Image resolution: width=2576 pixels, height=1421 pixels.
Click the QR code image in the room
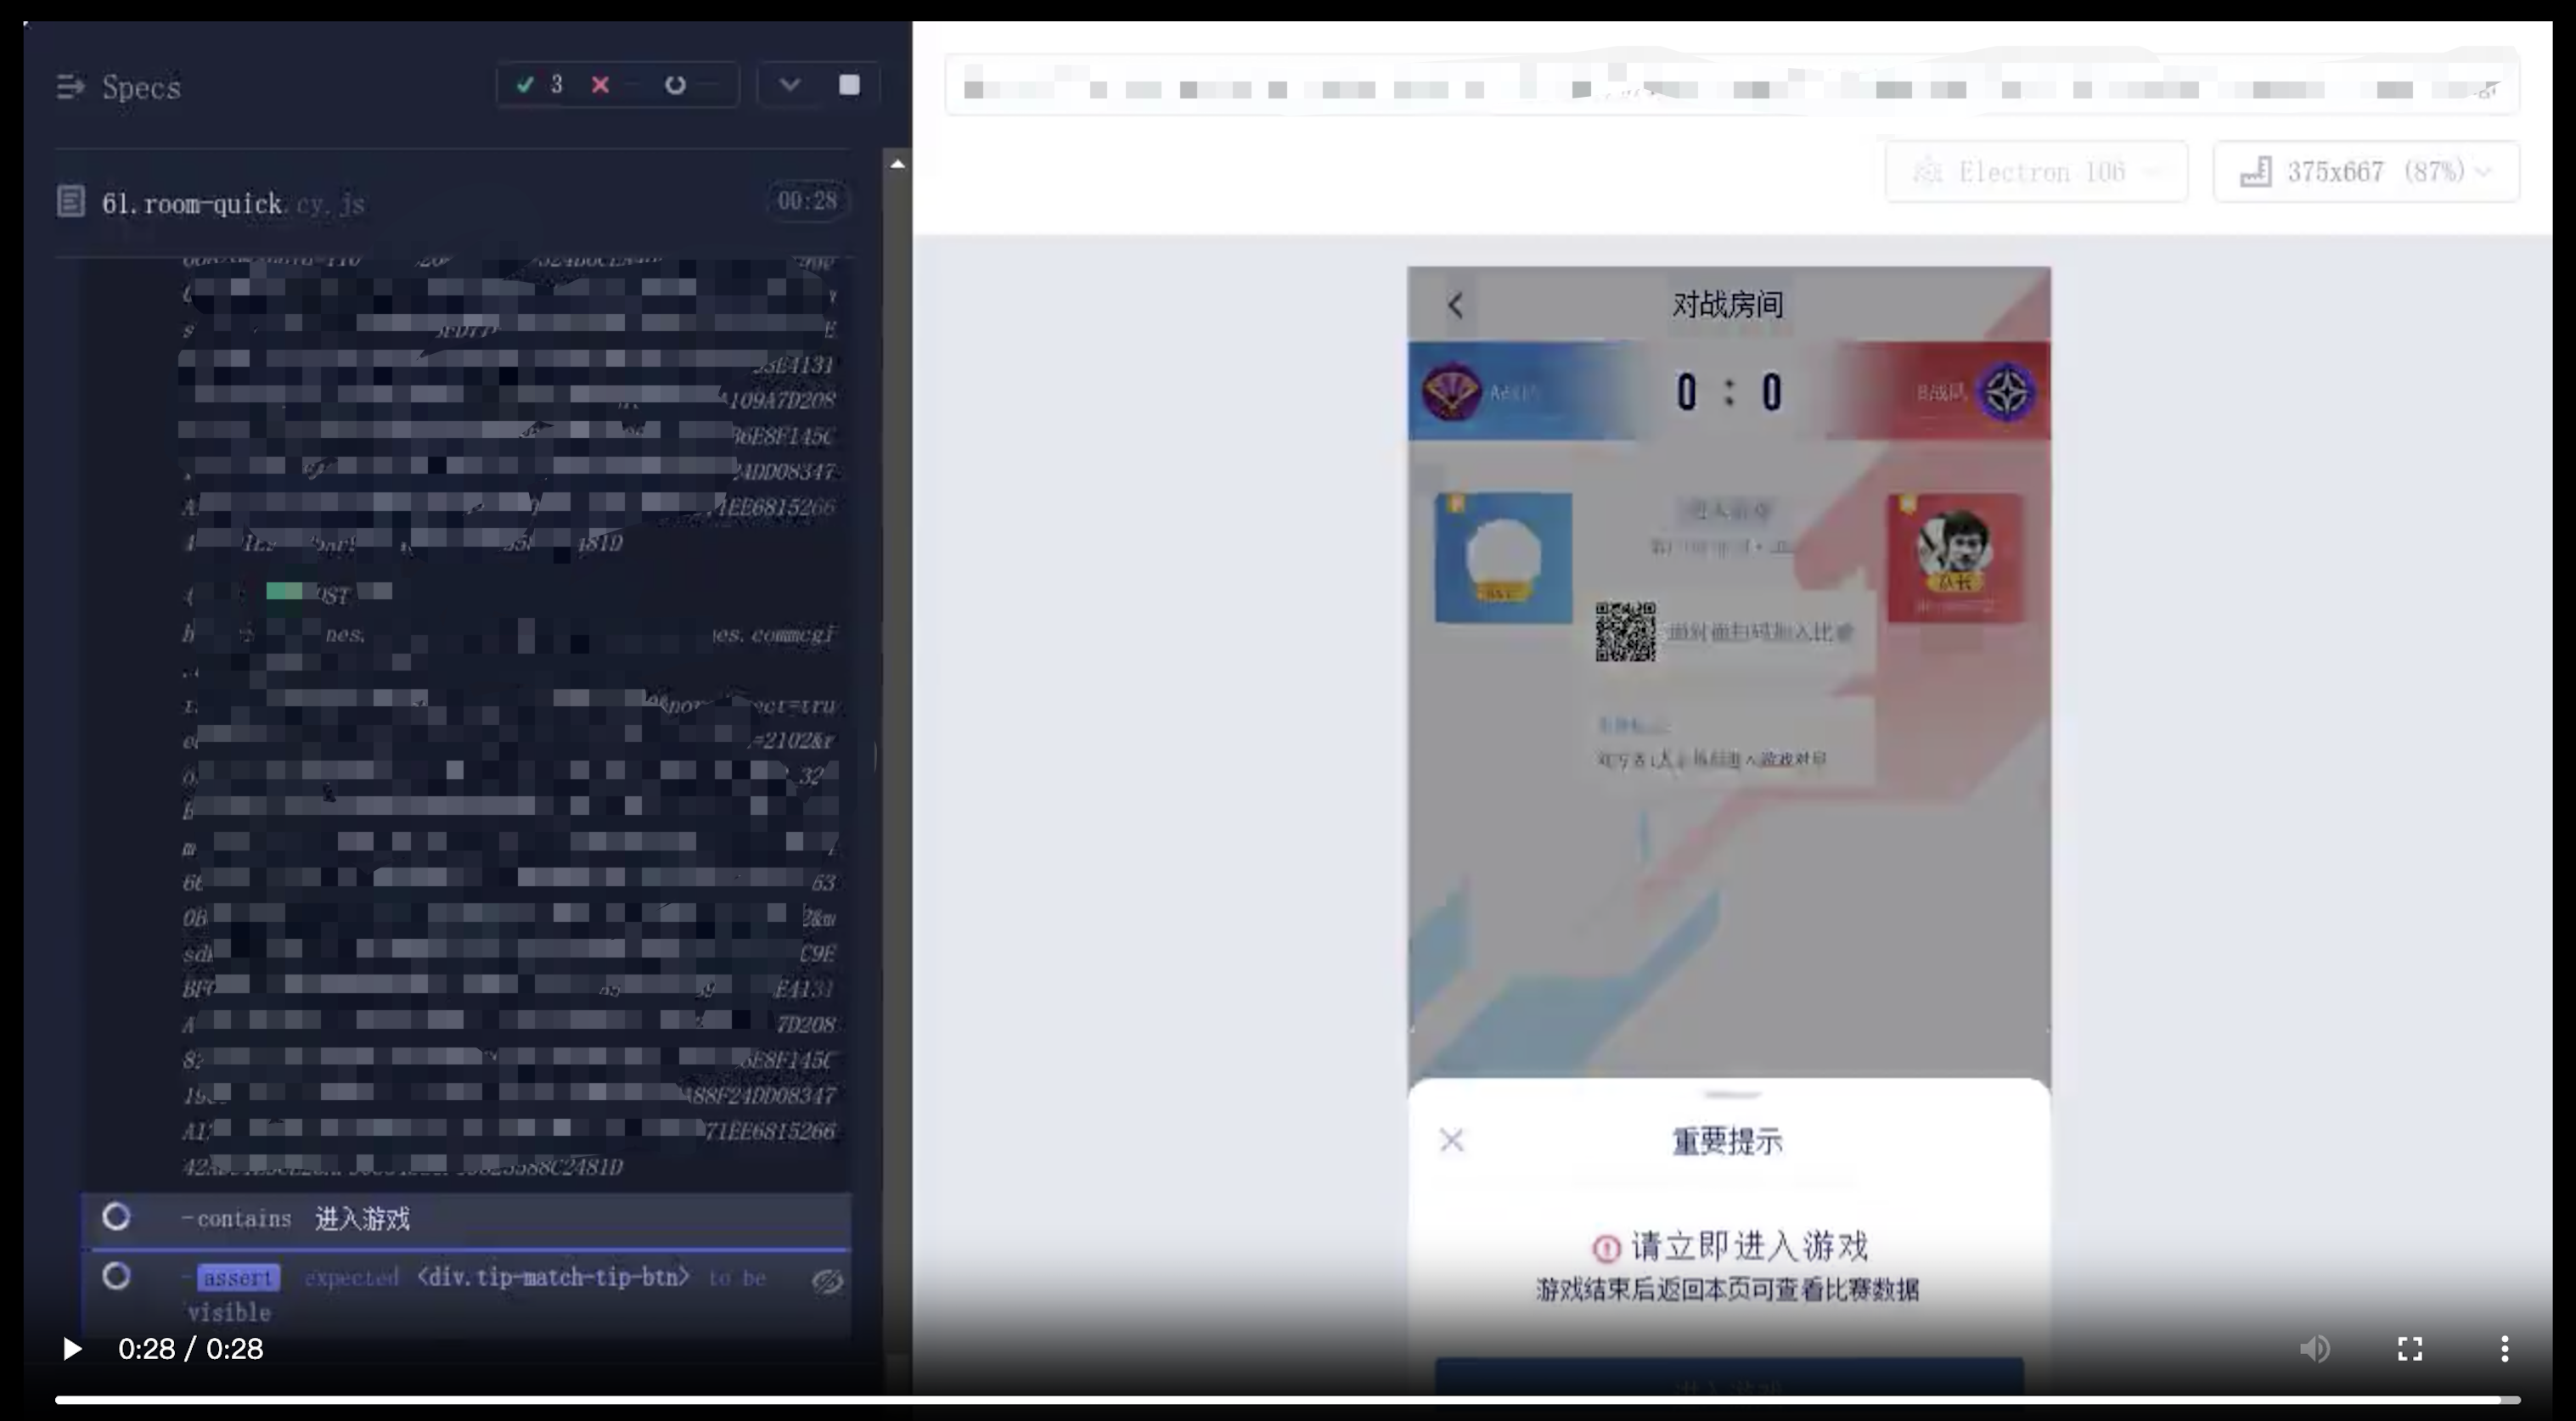[x=1625, y=631]
